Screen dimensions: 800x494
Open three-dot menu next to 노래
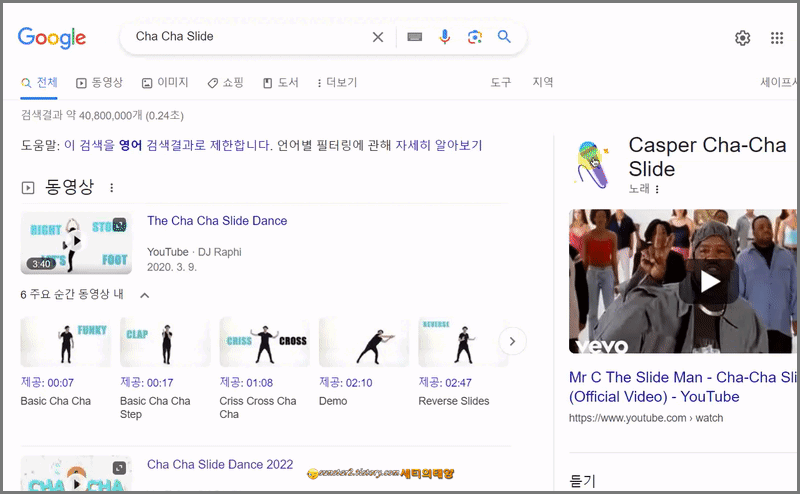click(657, 189)
